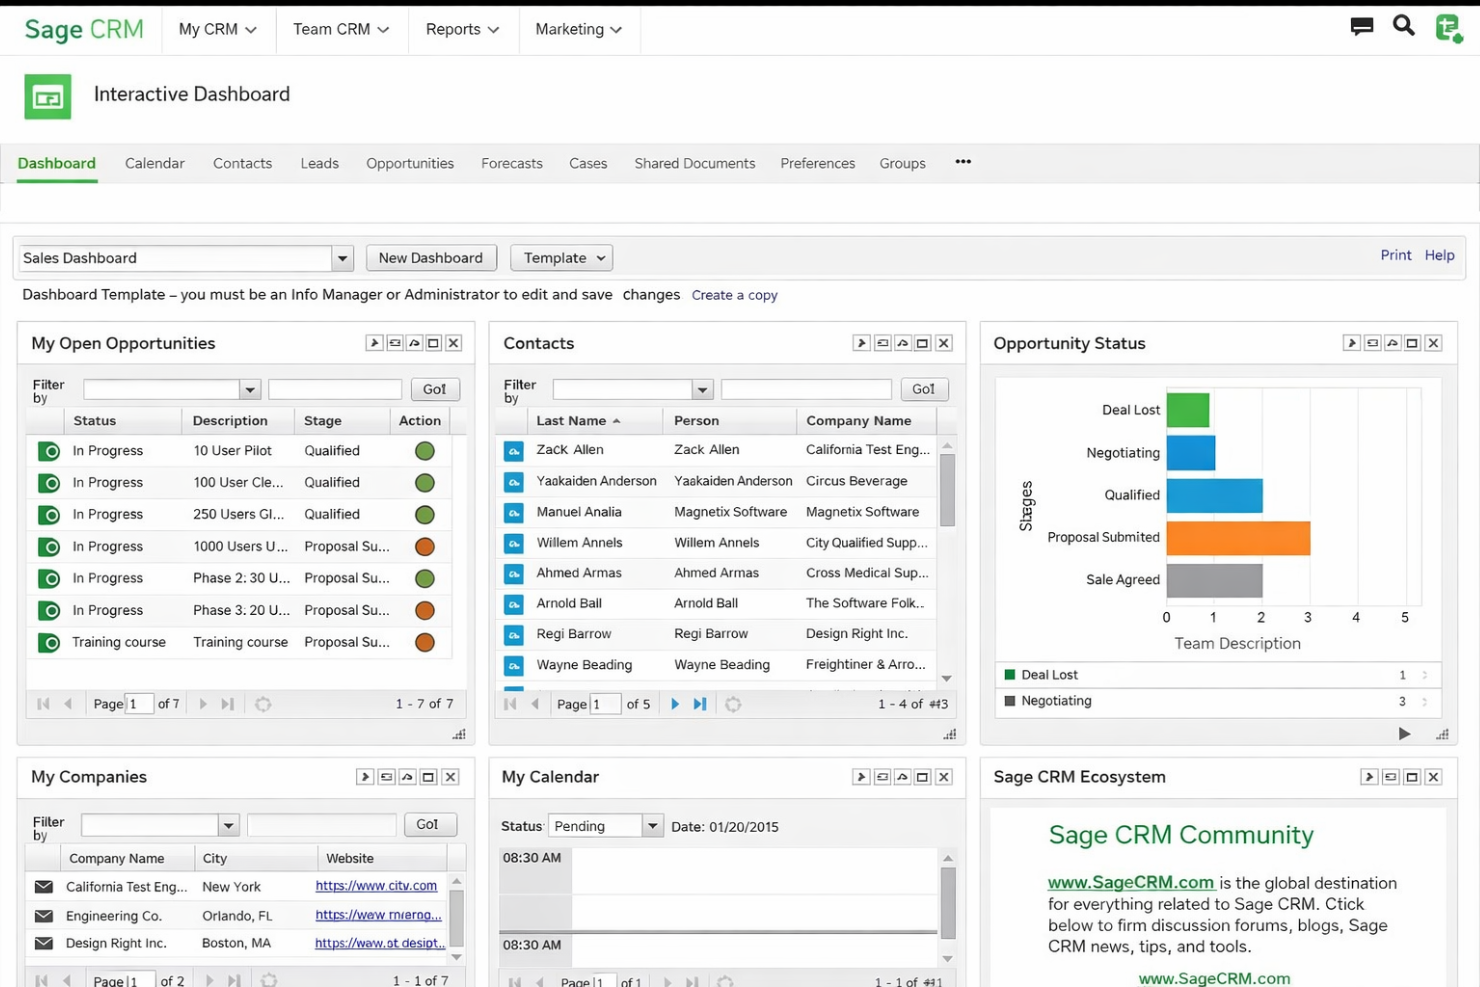Open the search icon in the top bar

pos(1403,26)
